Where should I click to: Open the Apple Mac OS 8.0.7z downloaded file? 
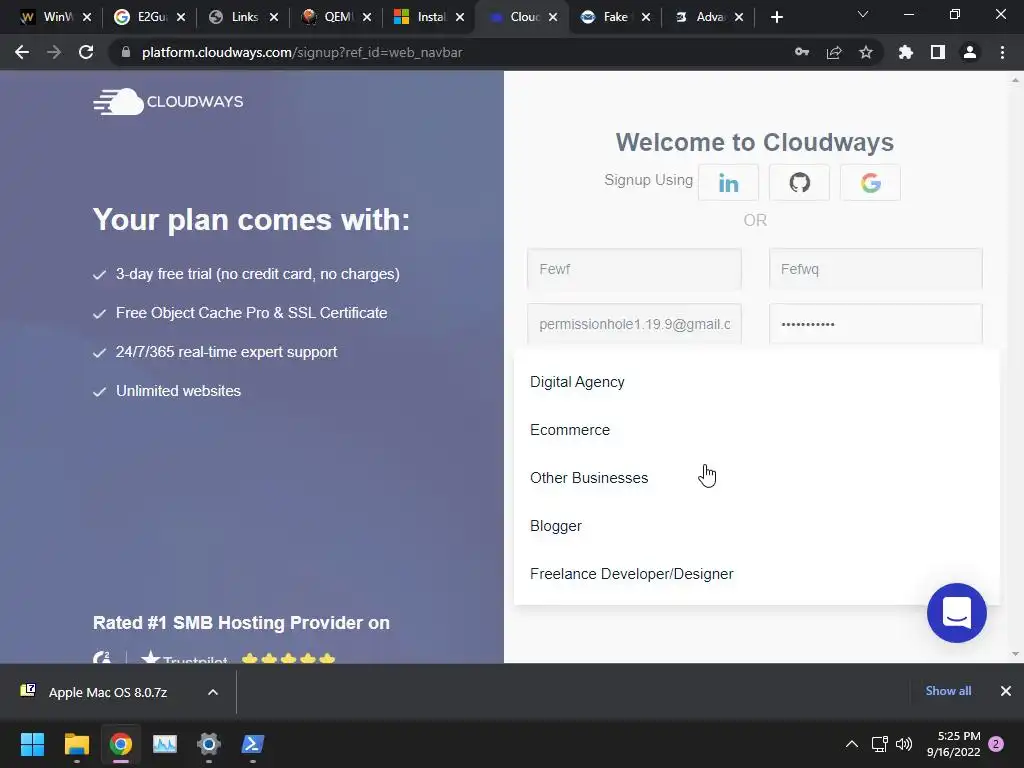coord(108,692)
